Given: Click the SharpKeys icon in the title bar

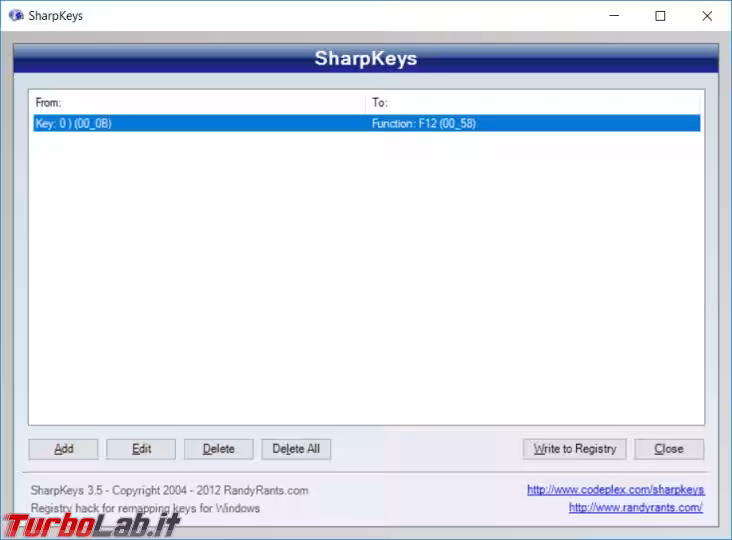Looking at the screenshot, I should (16, 16).
